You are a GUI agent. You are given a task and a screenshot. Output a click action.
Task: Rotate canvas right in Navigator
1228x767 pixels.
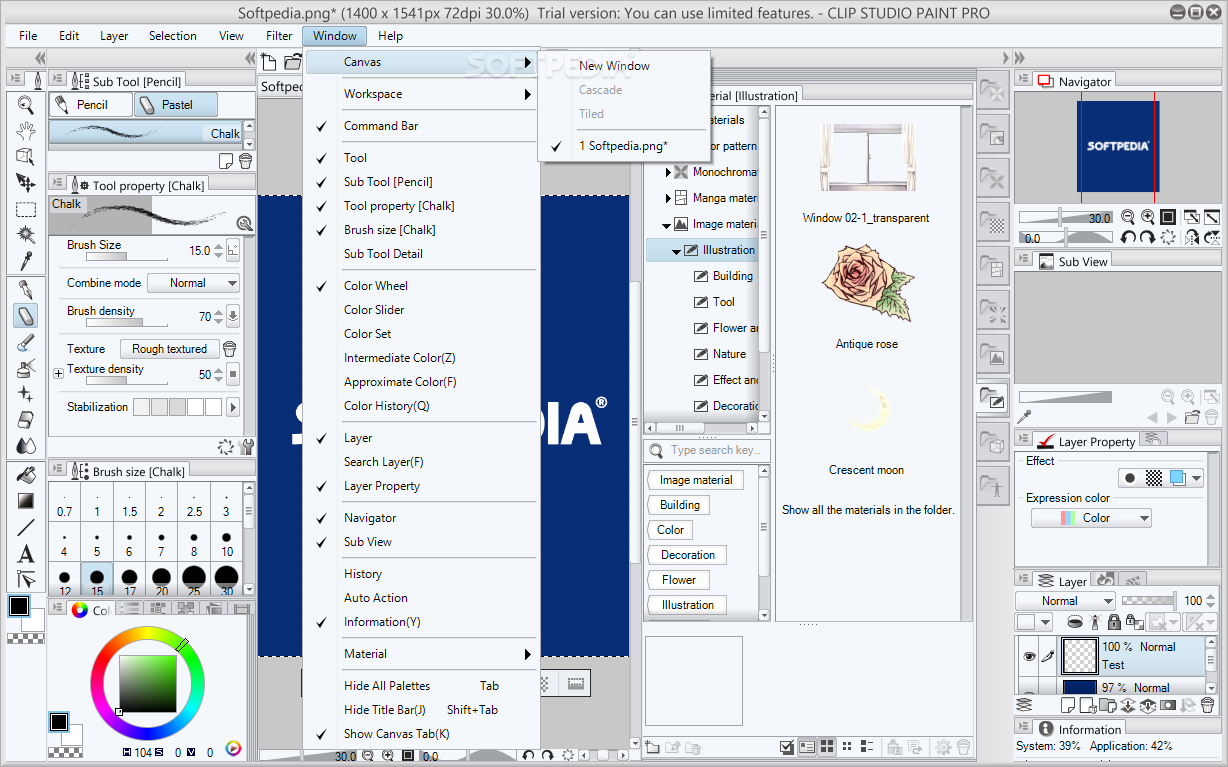click(1147, 238)
